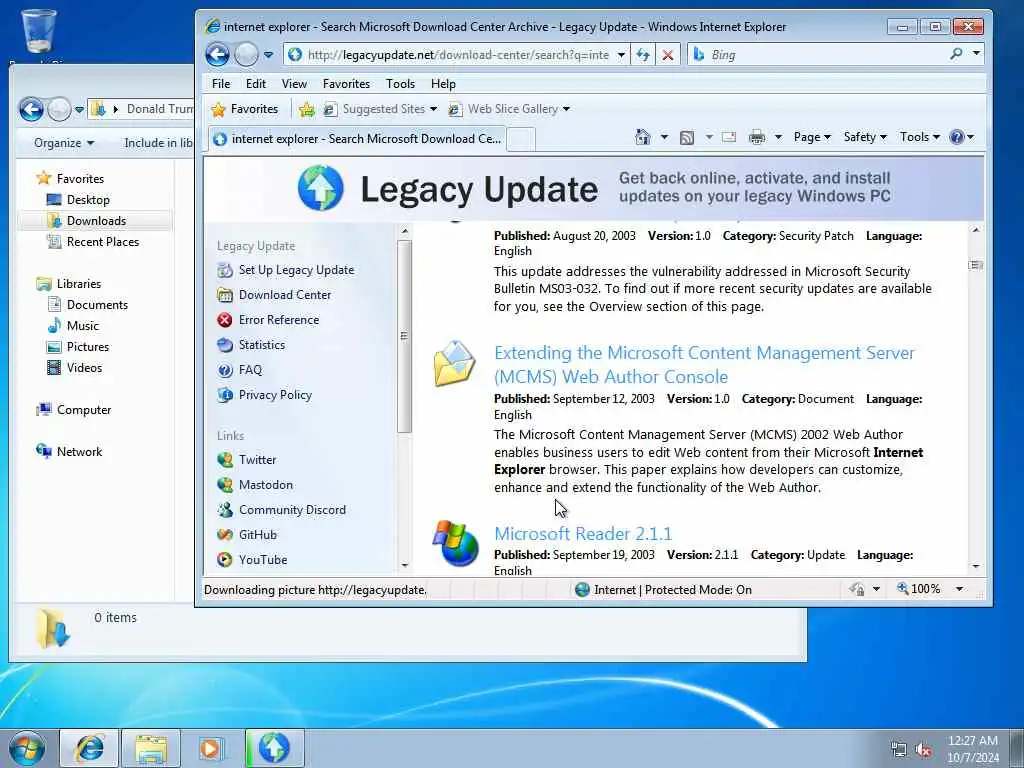1024x768 pixels.
Task: Open the Help menu
Action: point(443,84)
